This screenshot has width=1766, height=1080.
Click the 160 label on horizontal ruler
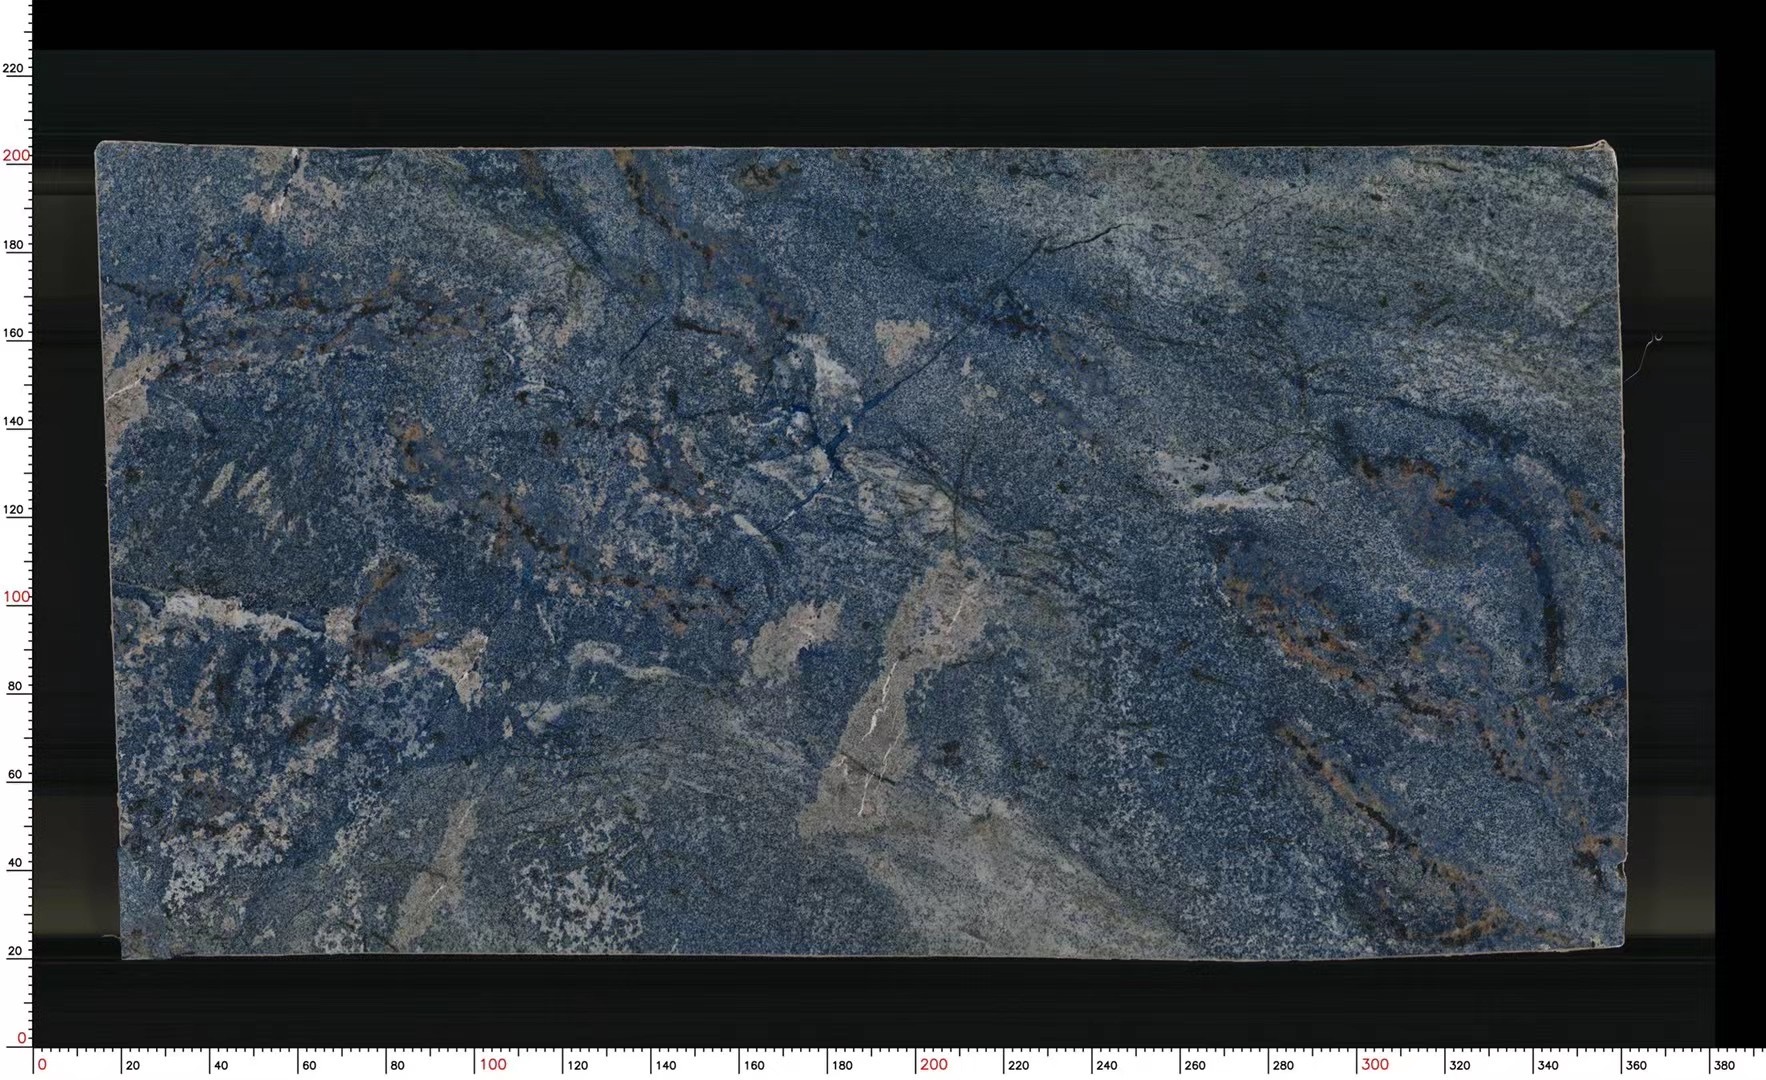click(x=754, y=1066)
